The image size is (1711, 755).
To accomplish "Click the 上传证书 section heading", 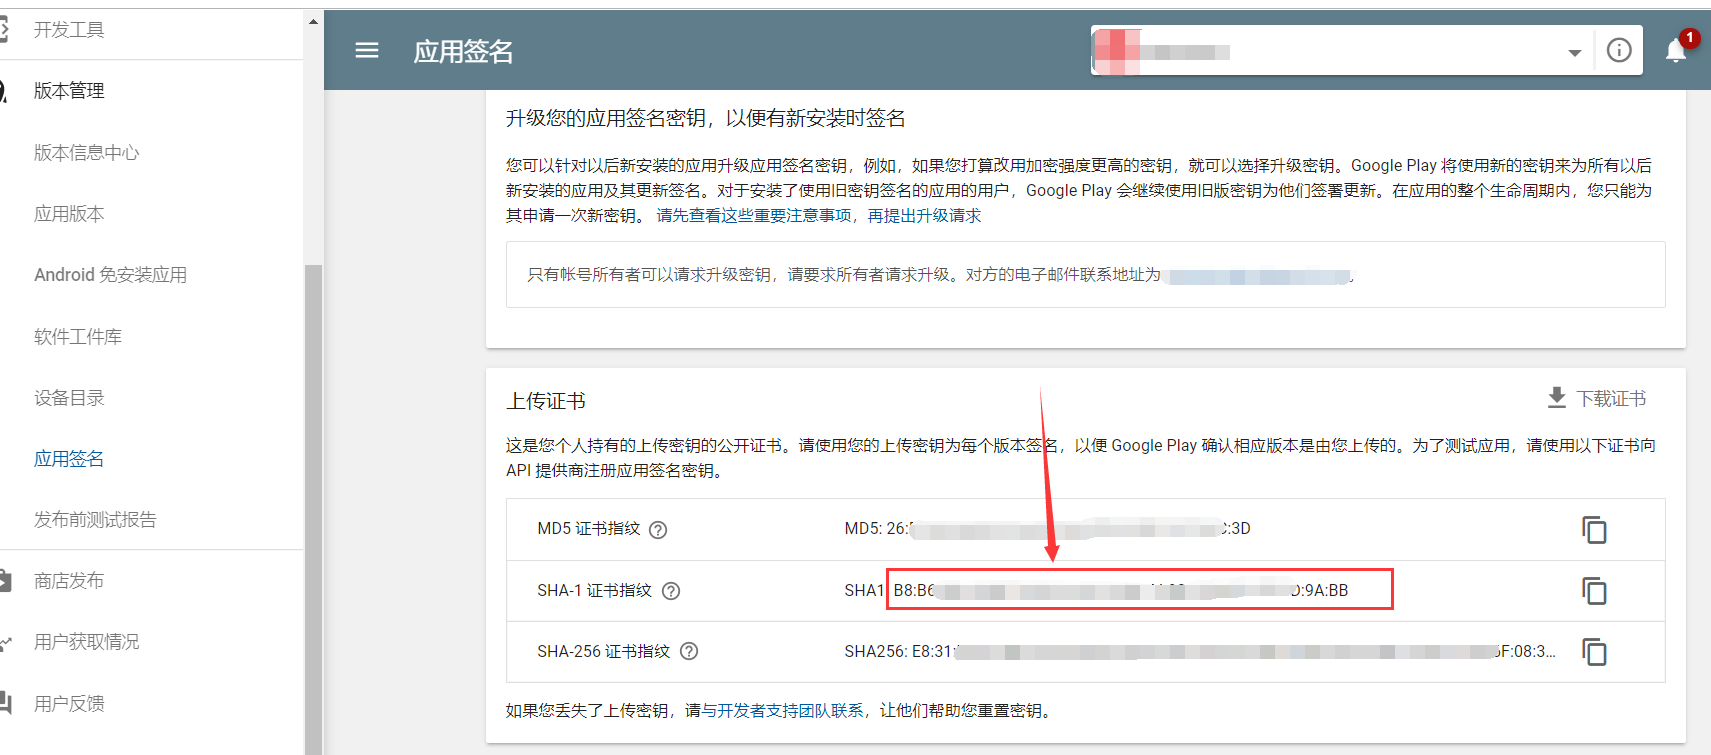I will 546,402.
